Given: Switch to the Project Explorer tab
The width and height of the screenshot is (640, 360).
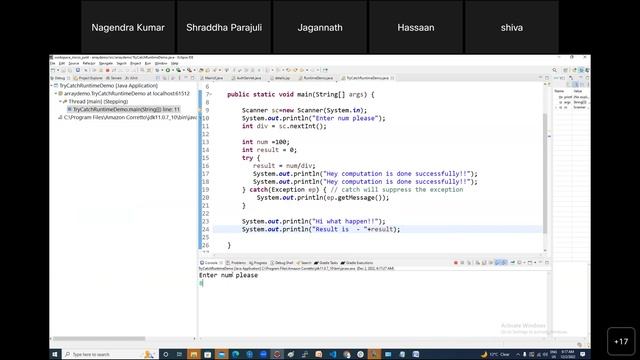Looking at the screenshot, I should tap(88, 78).
